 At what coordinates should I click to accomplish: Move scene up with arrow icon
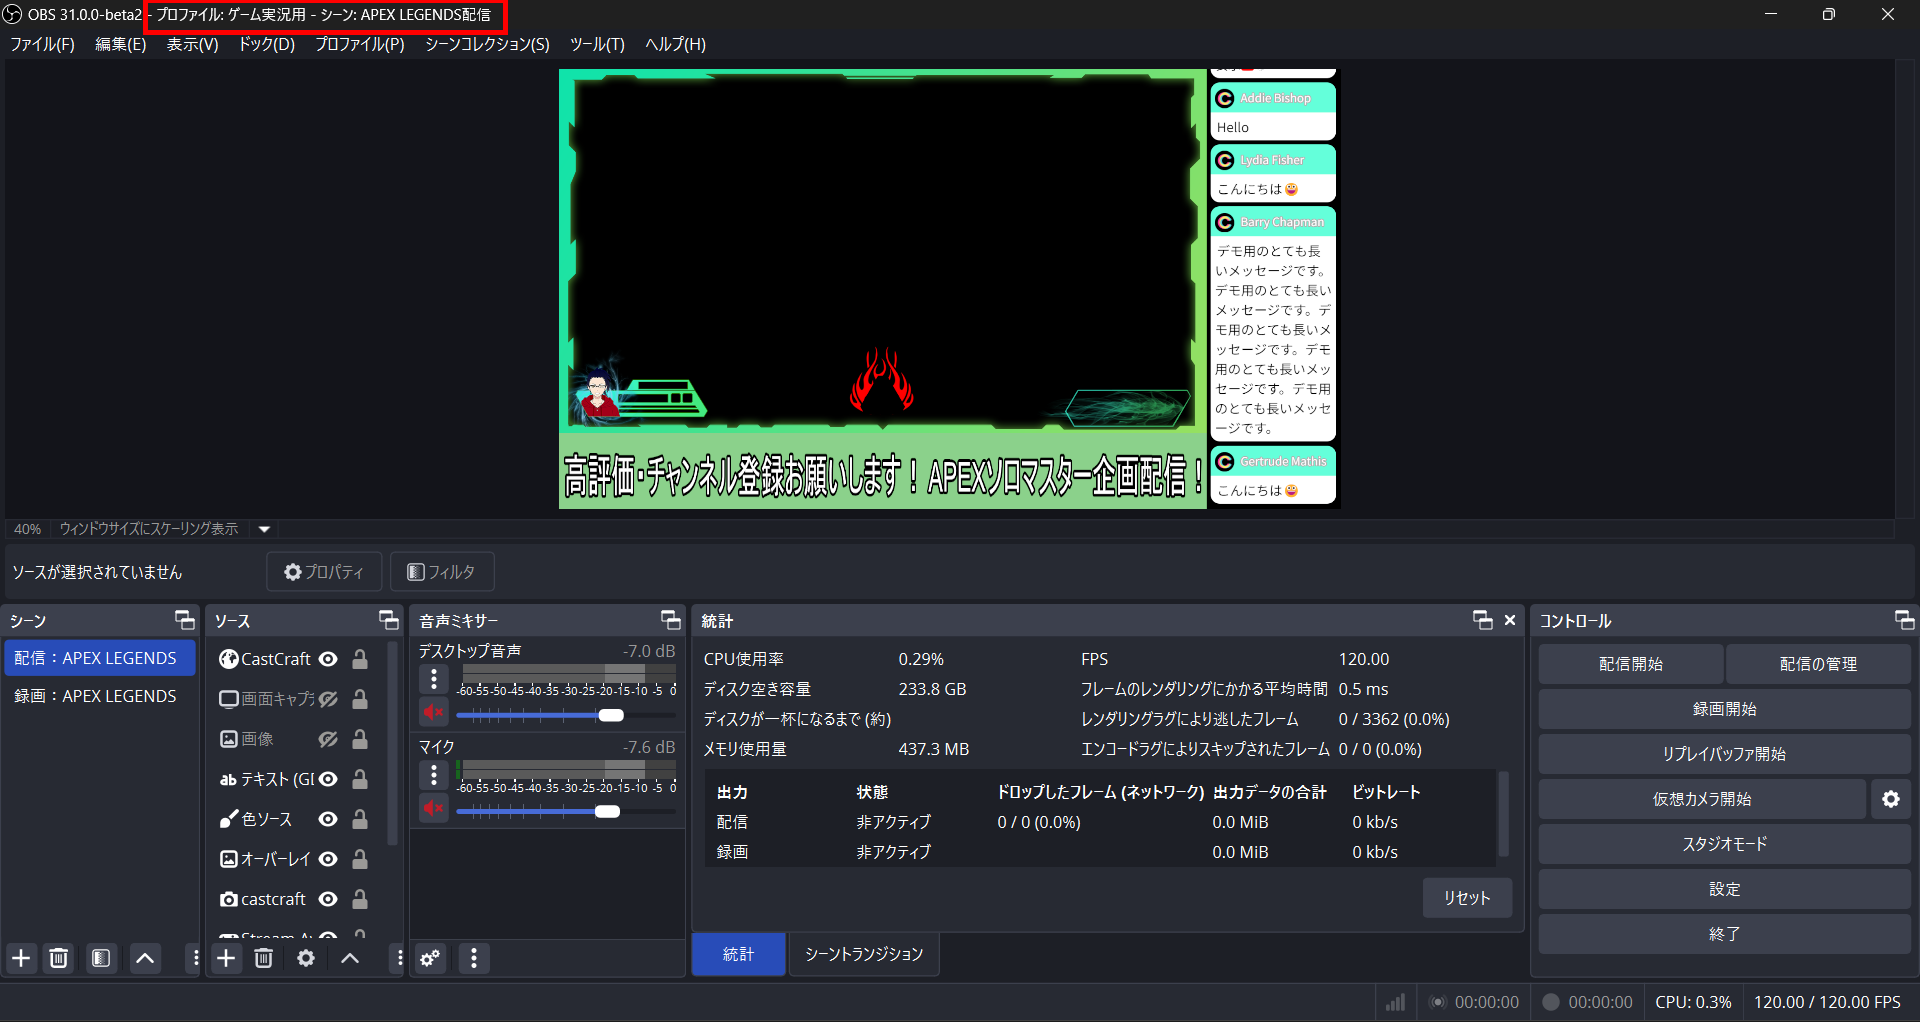point(145,958)
